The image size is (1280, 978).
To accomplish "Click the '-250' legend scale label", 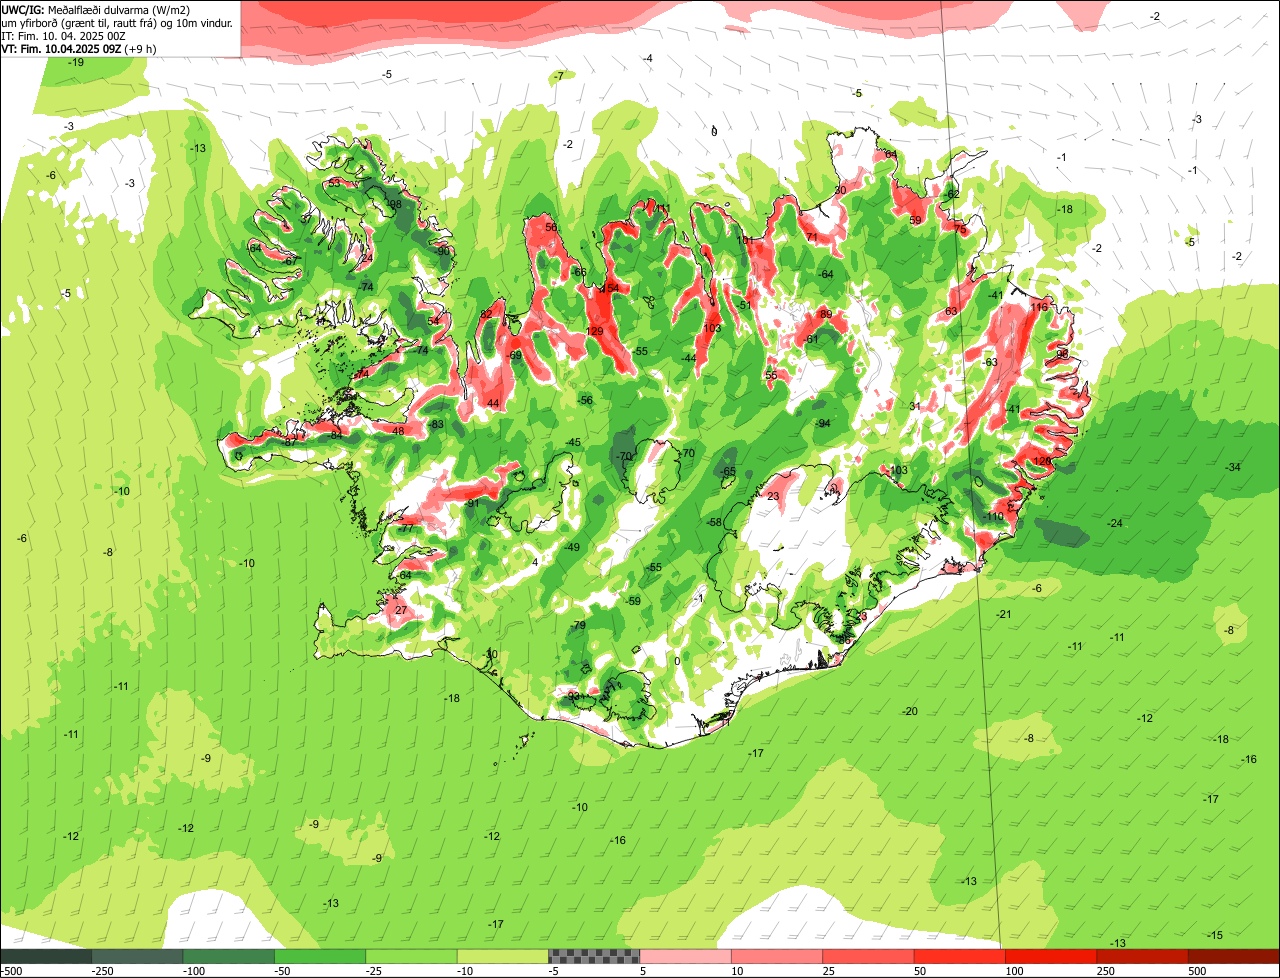I will 101,971.
